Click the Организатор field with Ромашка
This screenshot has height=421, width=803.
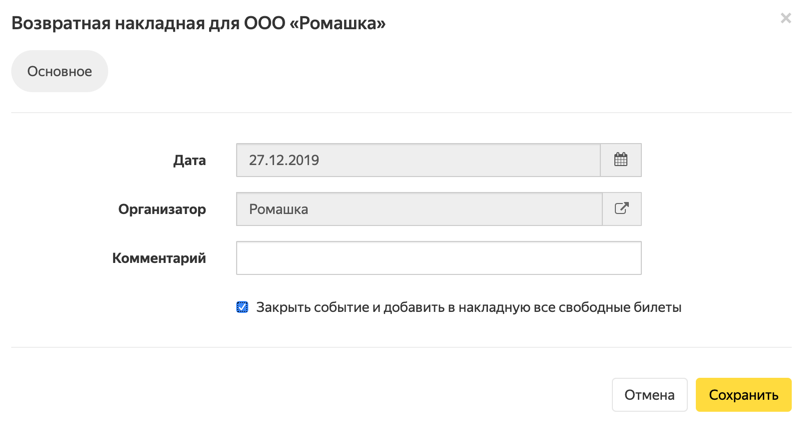point(419,209)
